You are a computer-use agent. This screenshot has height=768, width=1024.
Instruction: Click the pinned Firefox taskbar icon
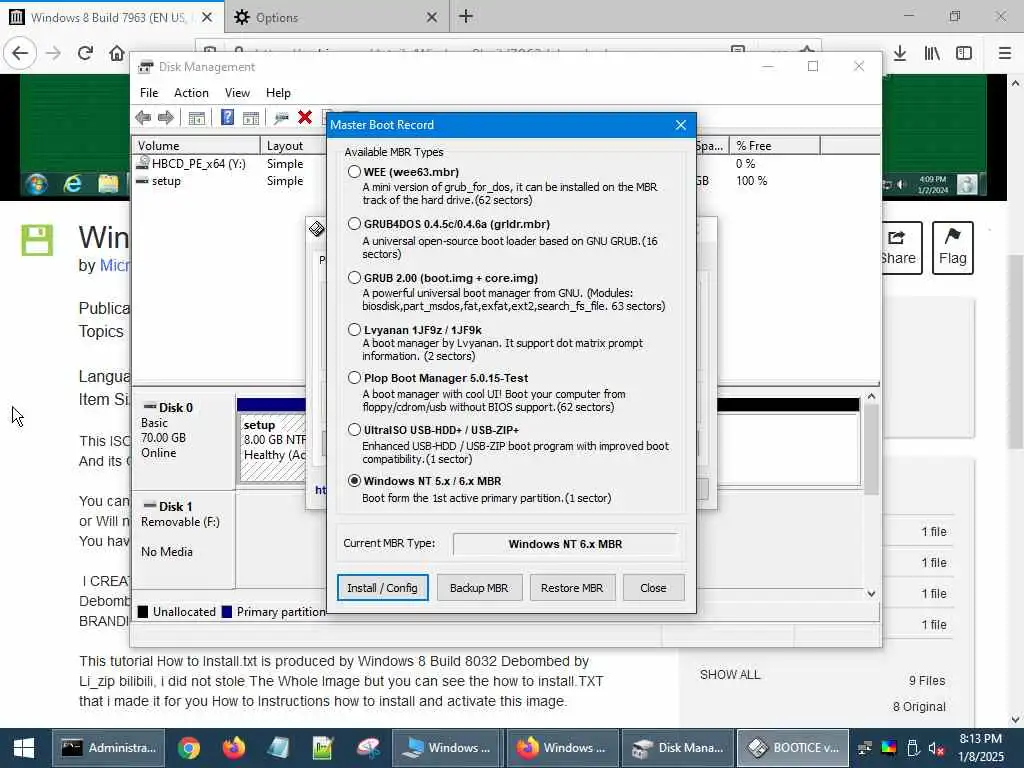[233, 748]
